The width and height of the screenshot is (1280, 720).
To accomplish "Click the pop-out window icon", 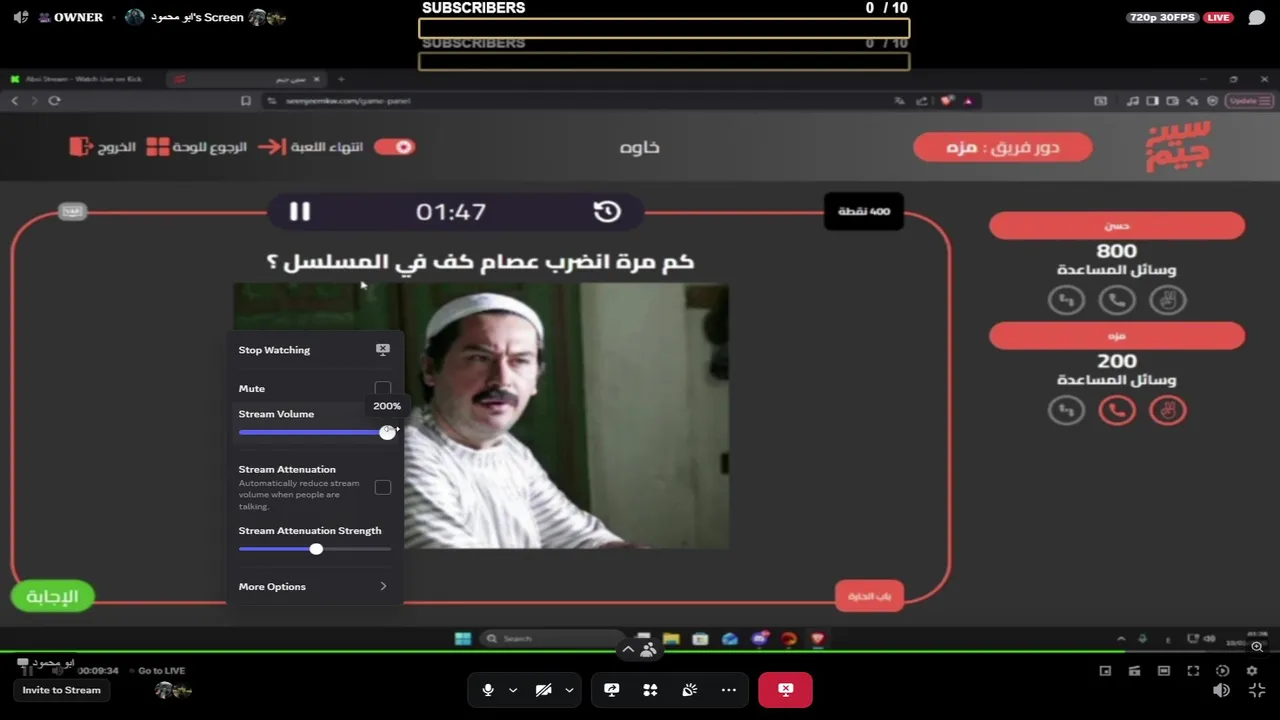I will [1105, 671].
